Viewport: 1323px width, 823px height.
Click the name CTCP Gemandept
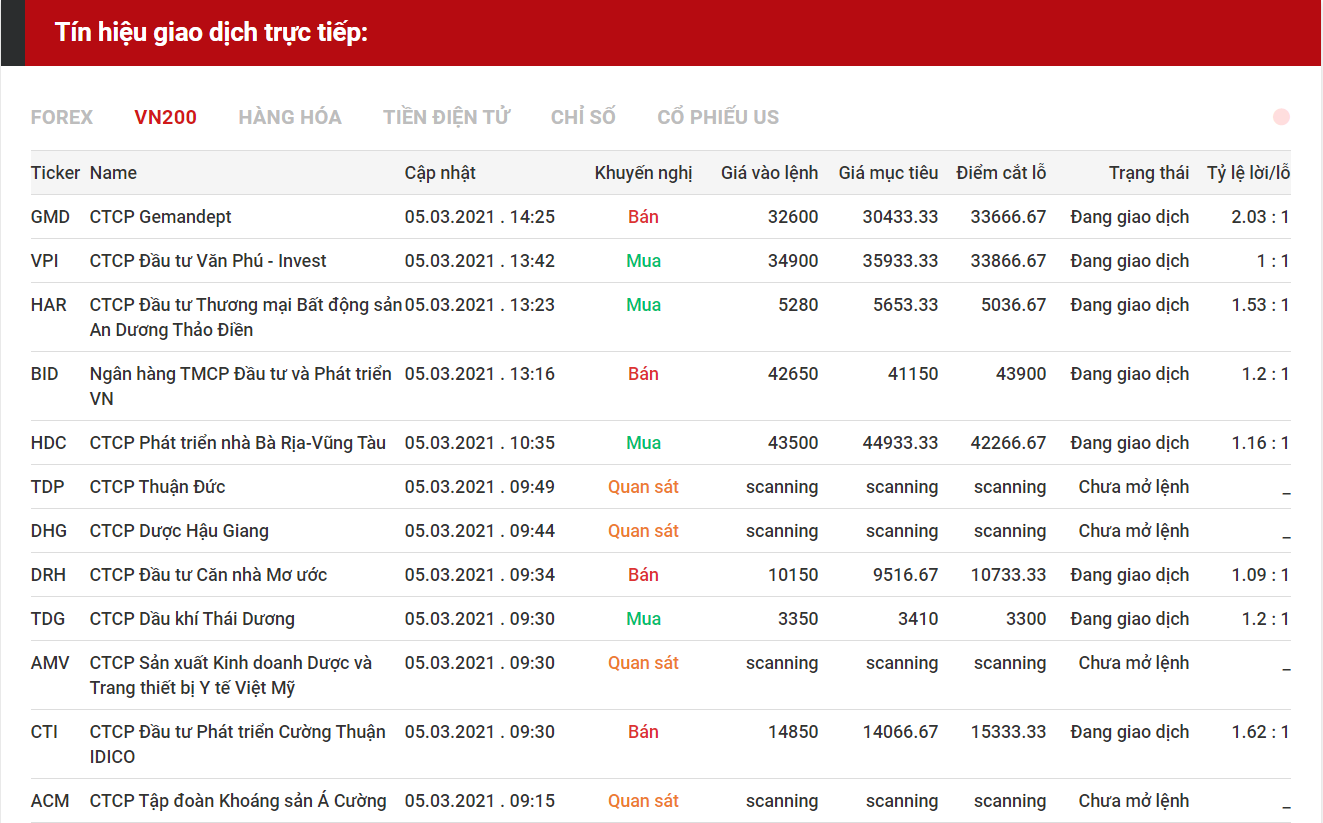[161, 217]
